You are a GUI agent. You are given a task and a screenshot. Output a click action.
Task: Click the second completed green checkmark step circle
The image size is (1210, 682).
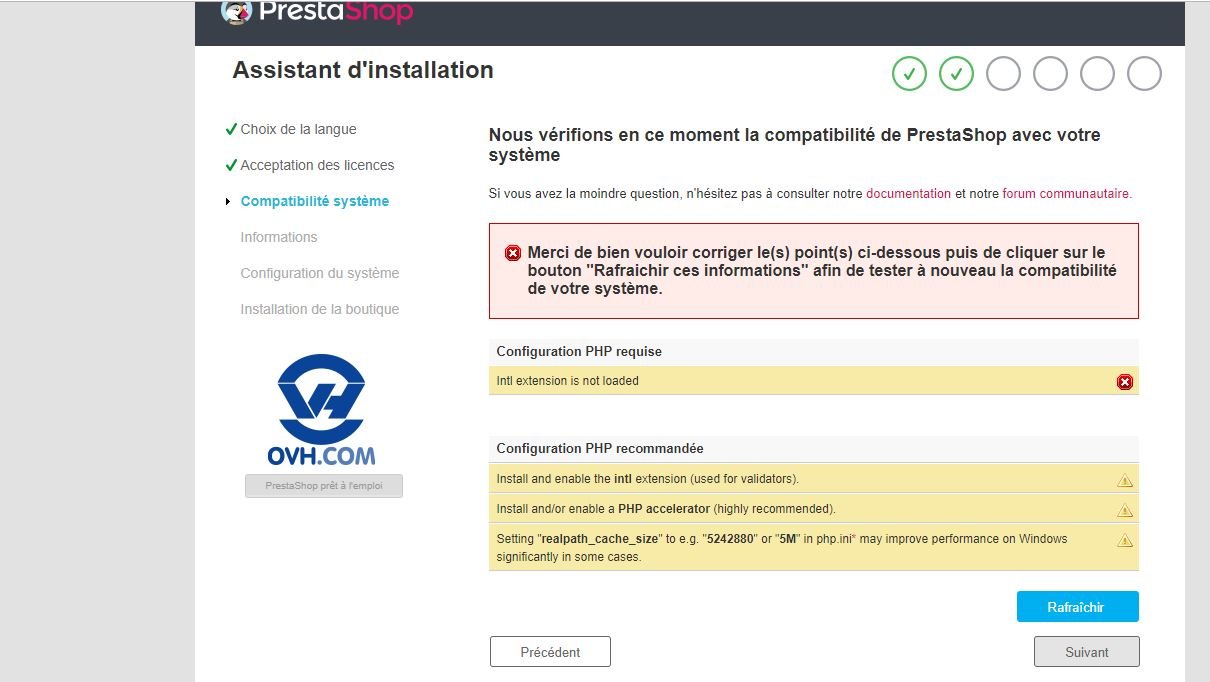(x=957, y=74)
